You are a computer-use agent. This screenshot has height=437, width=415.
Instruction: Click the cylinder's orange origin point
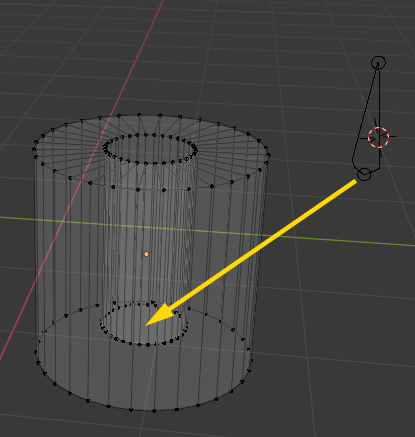click(146, 254)
